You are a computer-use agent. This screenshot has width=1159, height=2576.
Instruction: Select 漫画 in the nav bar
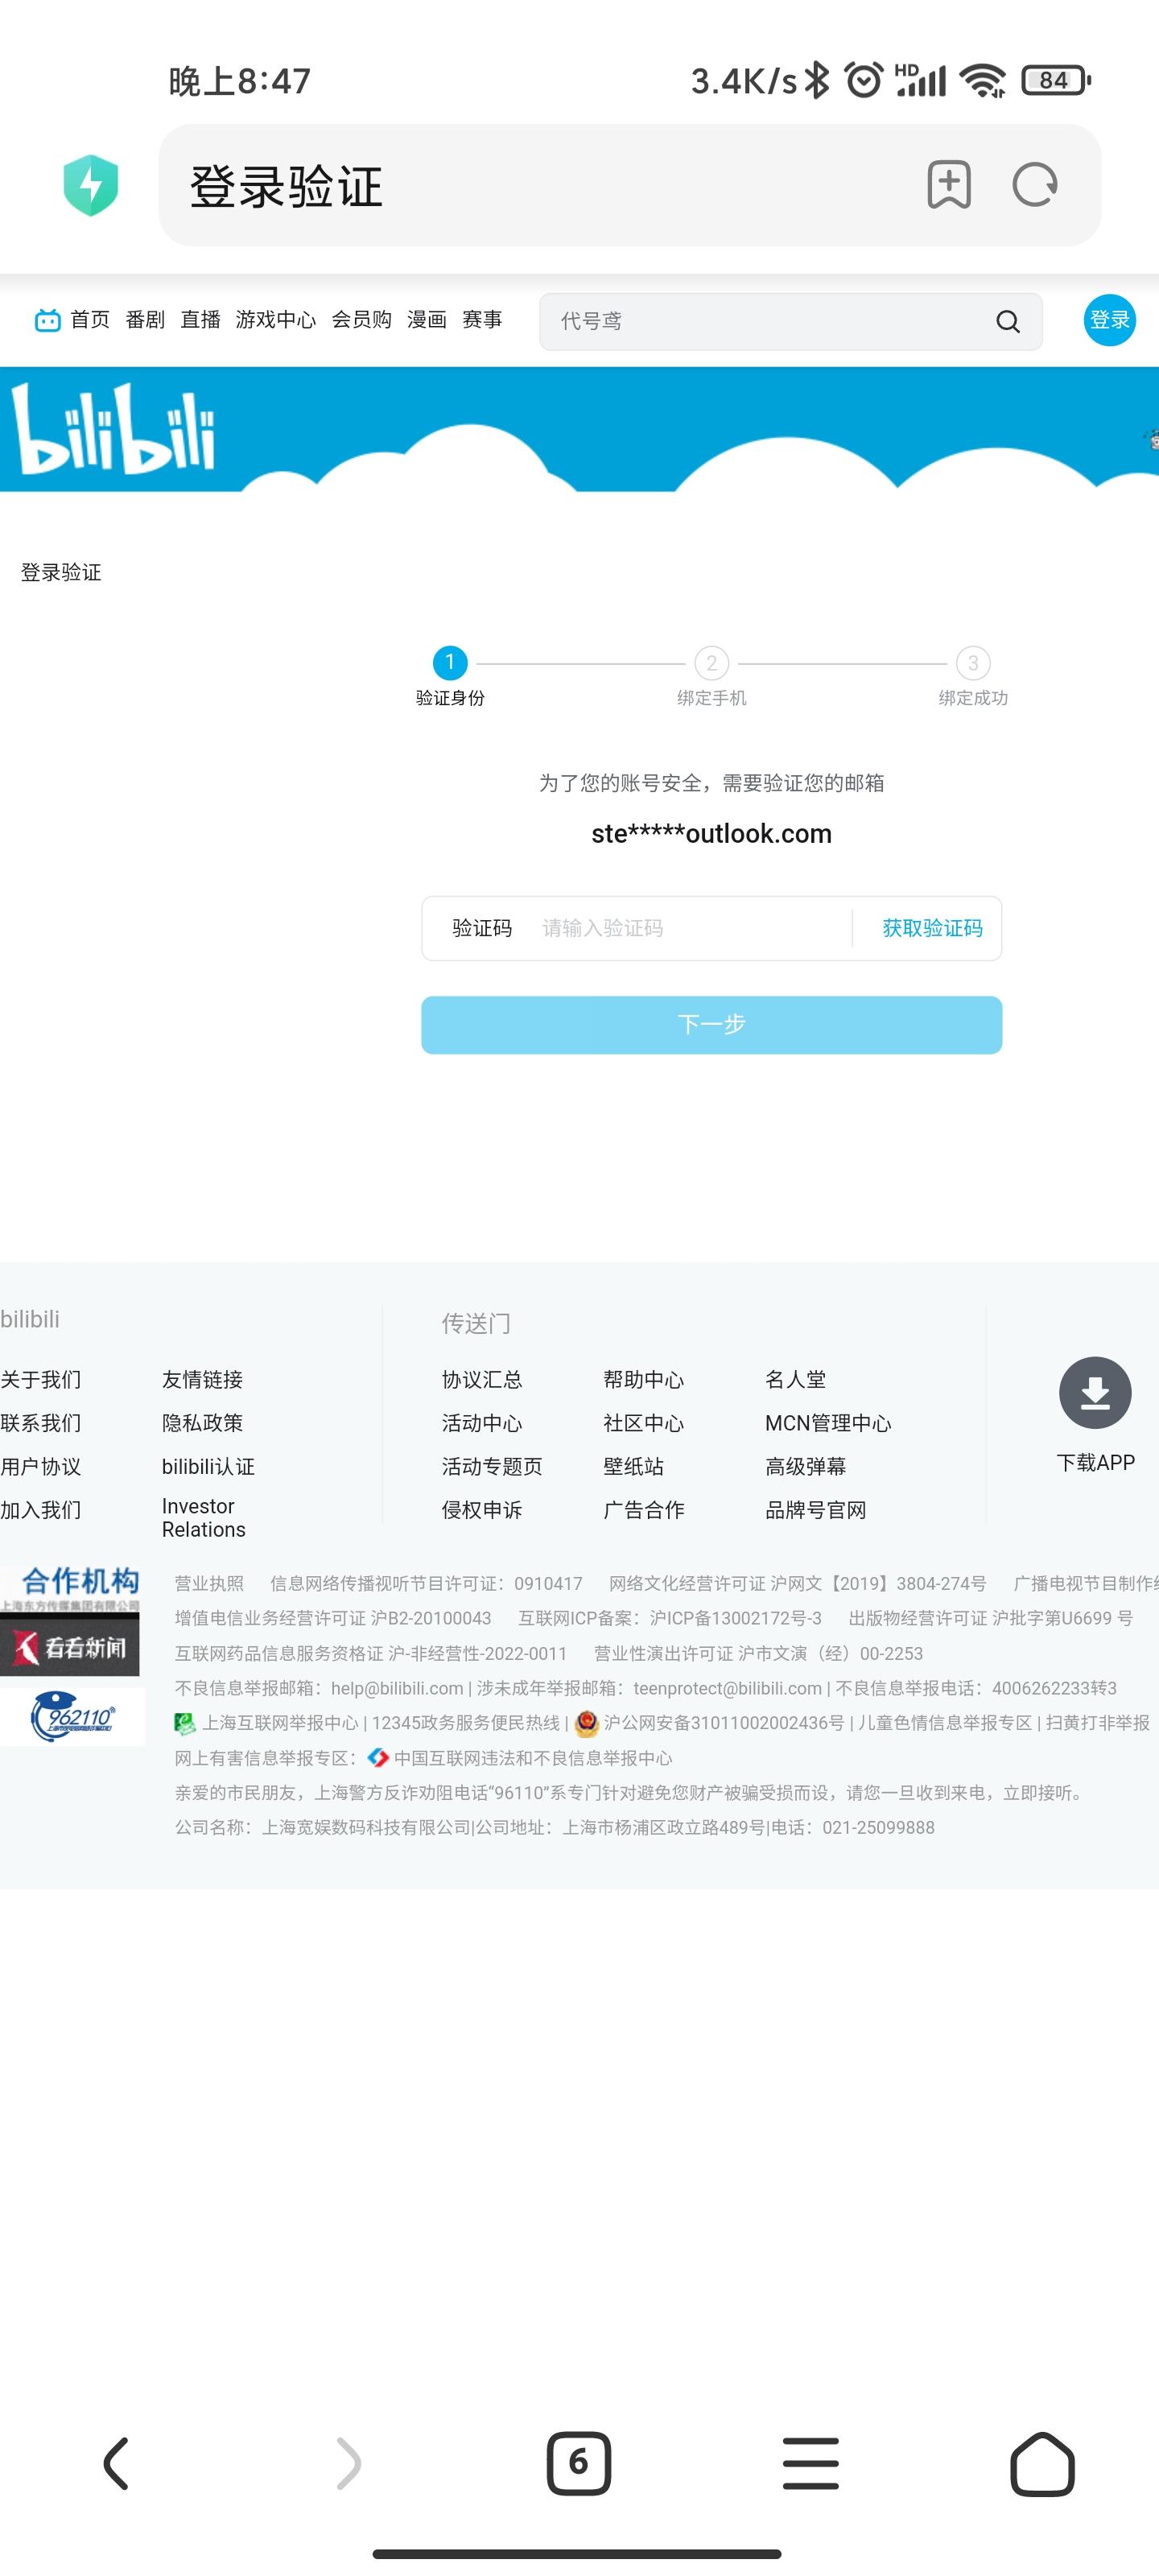coord(427,320)
